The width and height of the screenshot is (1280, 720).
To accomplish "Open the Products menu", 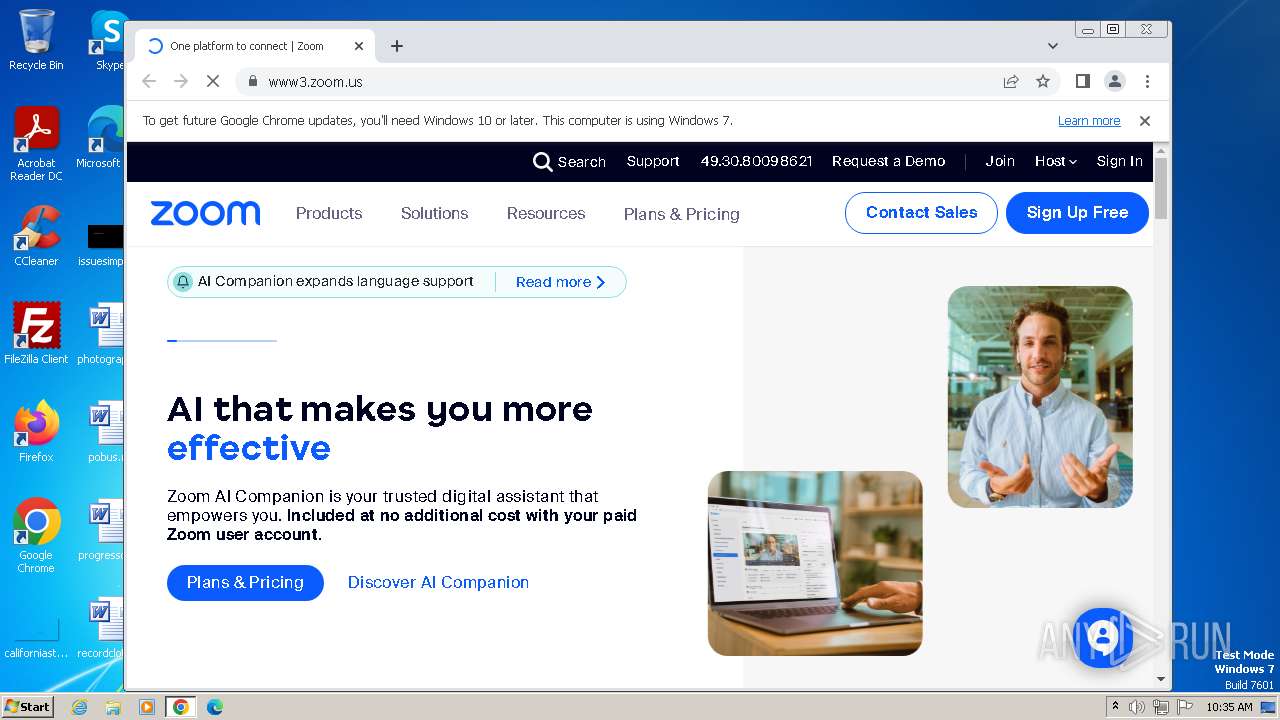I will [329, 214].
